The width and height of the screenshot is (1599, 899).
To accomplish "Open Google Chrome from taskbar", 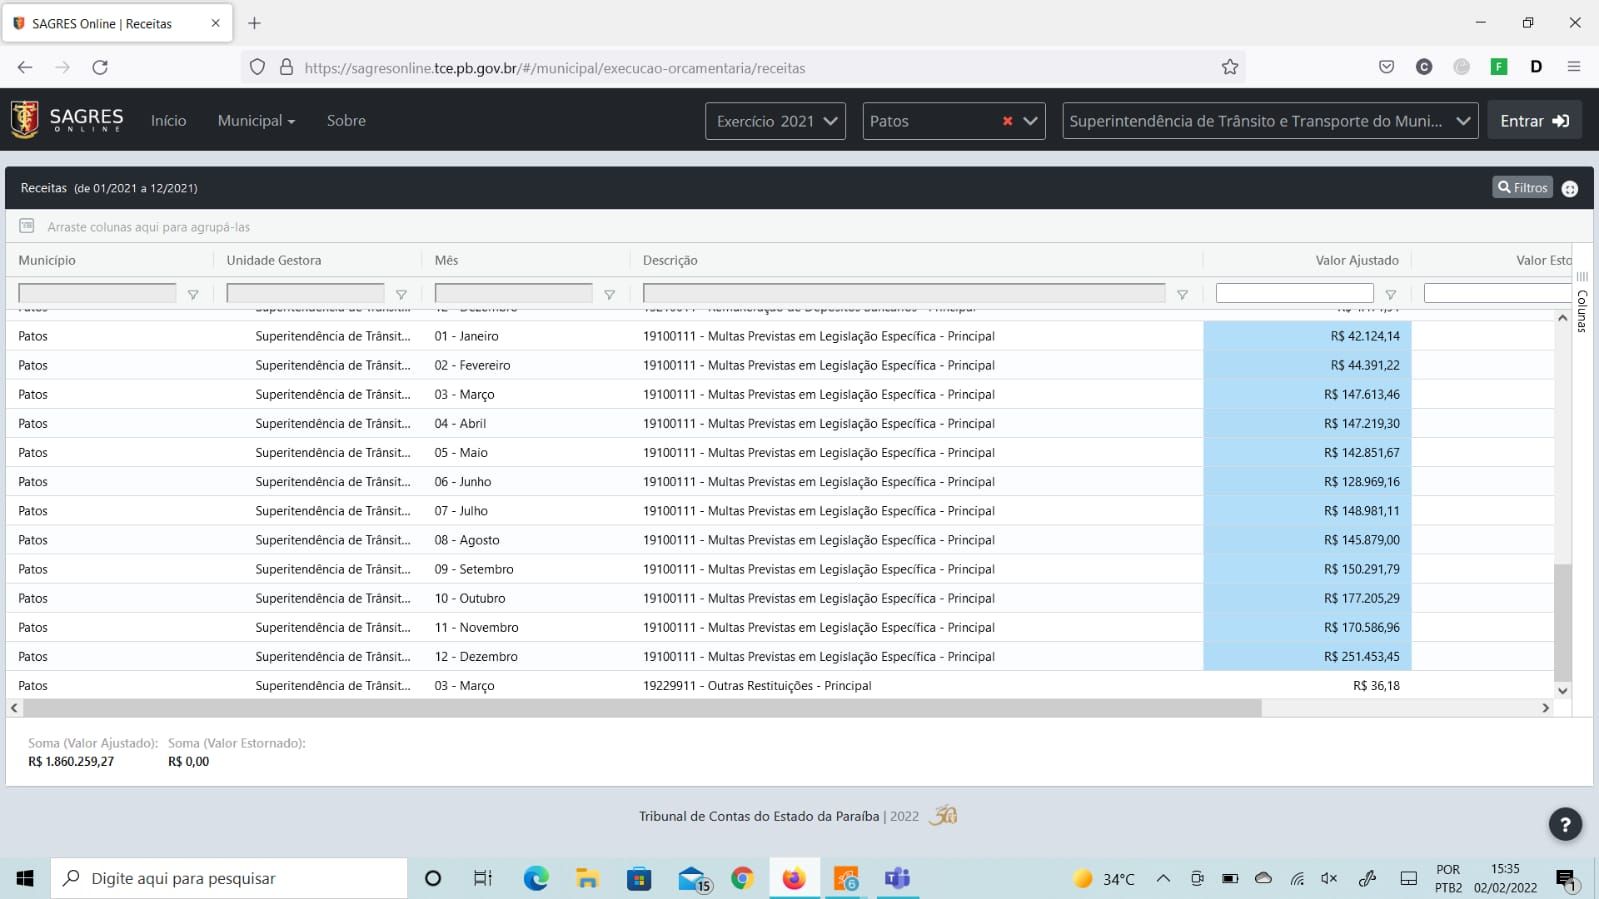I will (x=742, y=878).
